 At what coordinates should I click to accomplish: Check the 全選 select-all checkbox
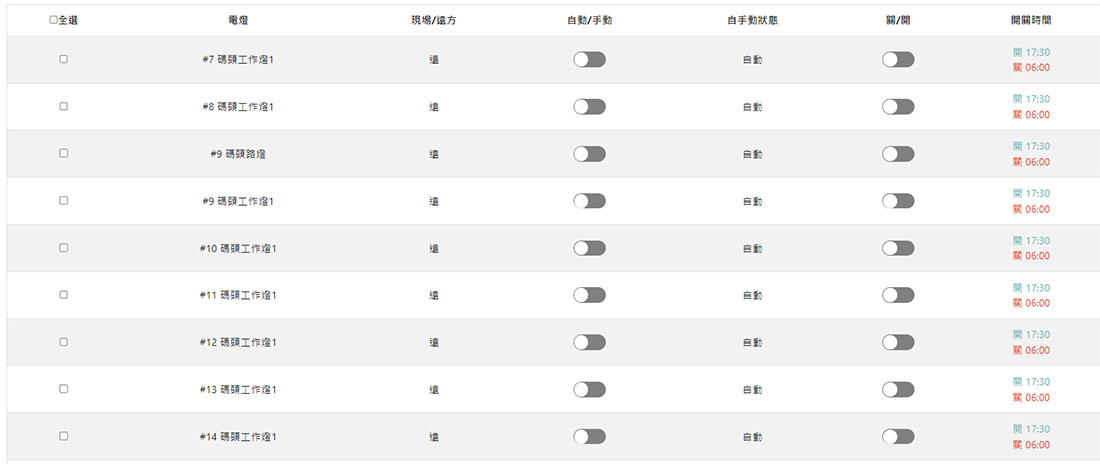pyautogui.click(x=53, y=20)
